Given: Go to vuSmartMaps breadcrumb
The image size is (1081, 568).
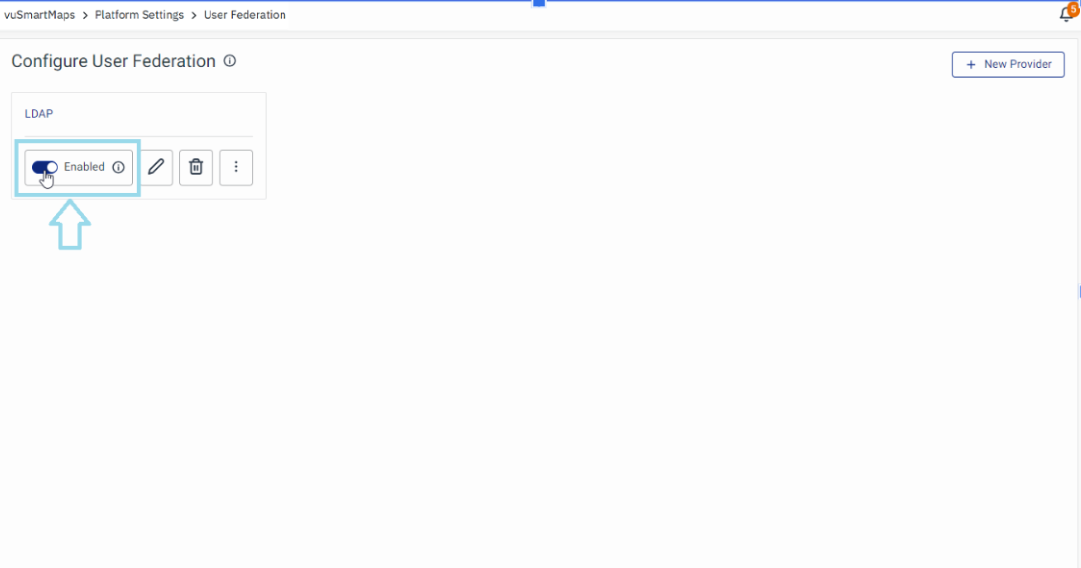Looking at the screenshot, I should (x=39, y=15).
